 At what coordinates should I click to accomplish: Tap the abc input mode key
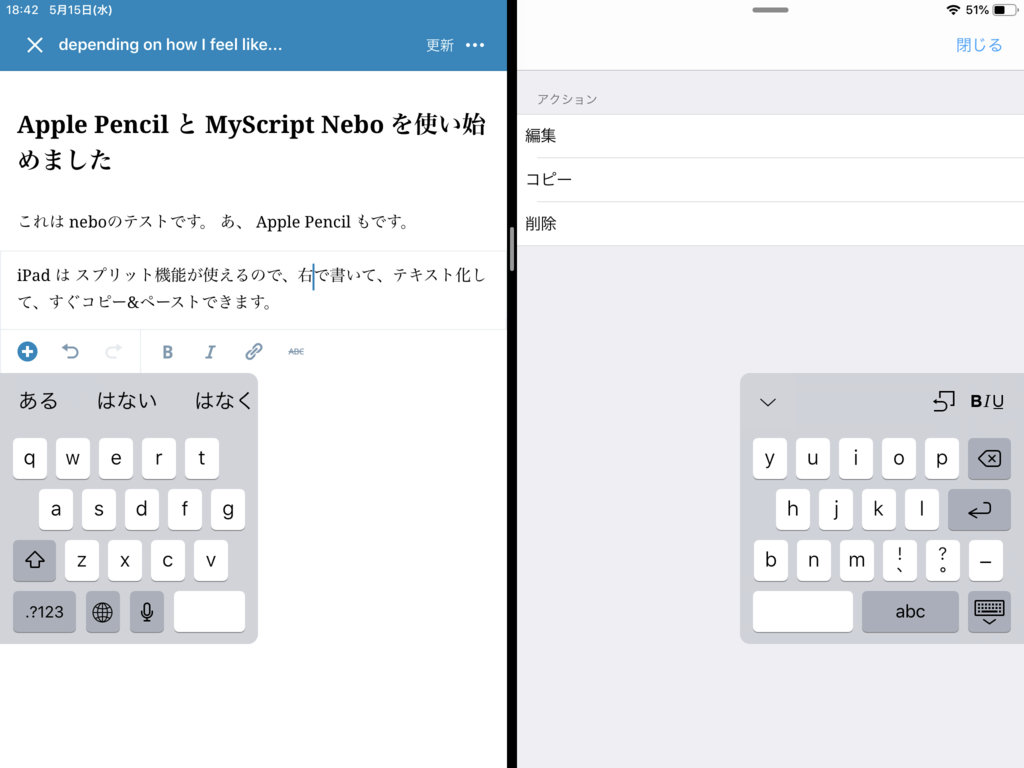point(910,612)
